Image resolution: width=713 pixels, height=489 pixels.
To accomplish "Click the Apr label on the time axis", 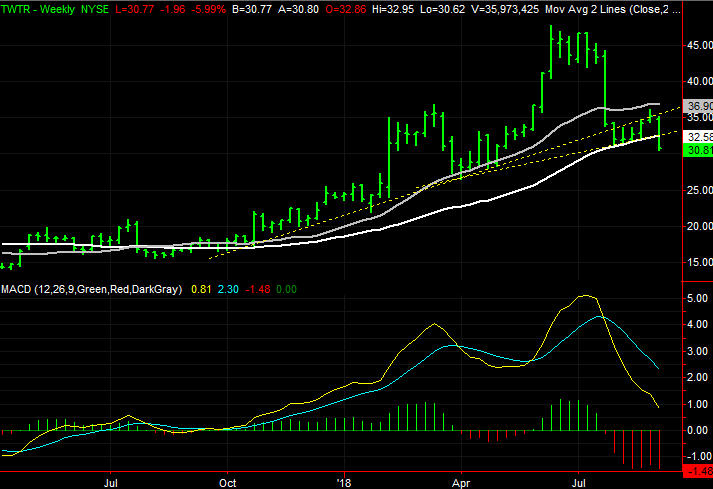I will (461, 483).
